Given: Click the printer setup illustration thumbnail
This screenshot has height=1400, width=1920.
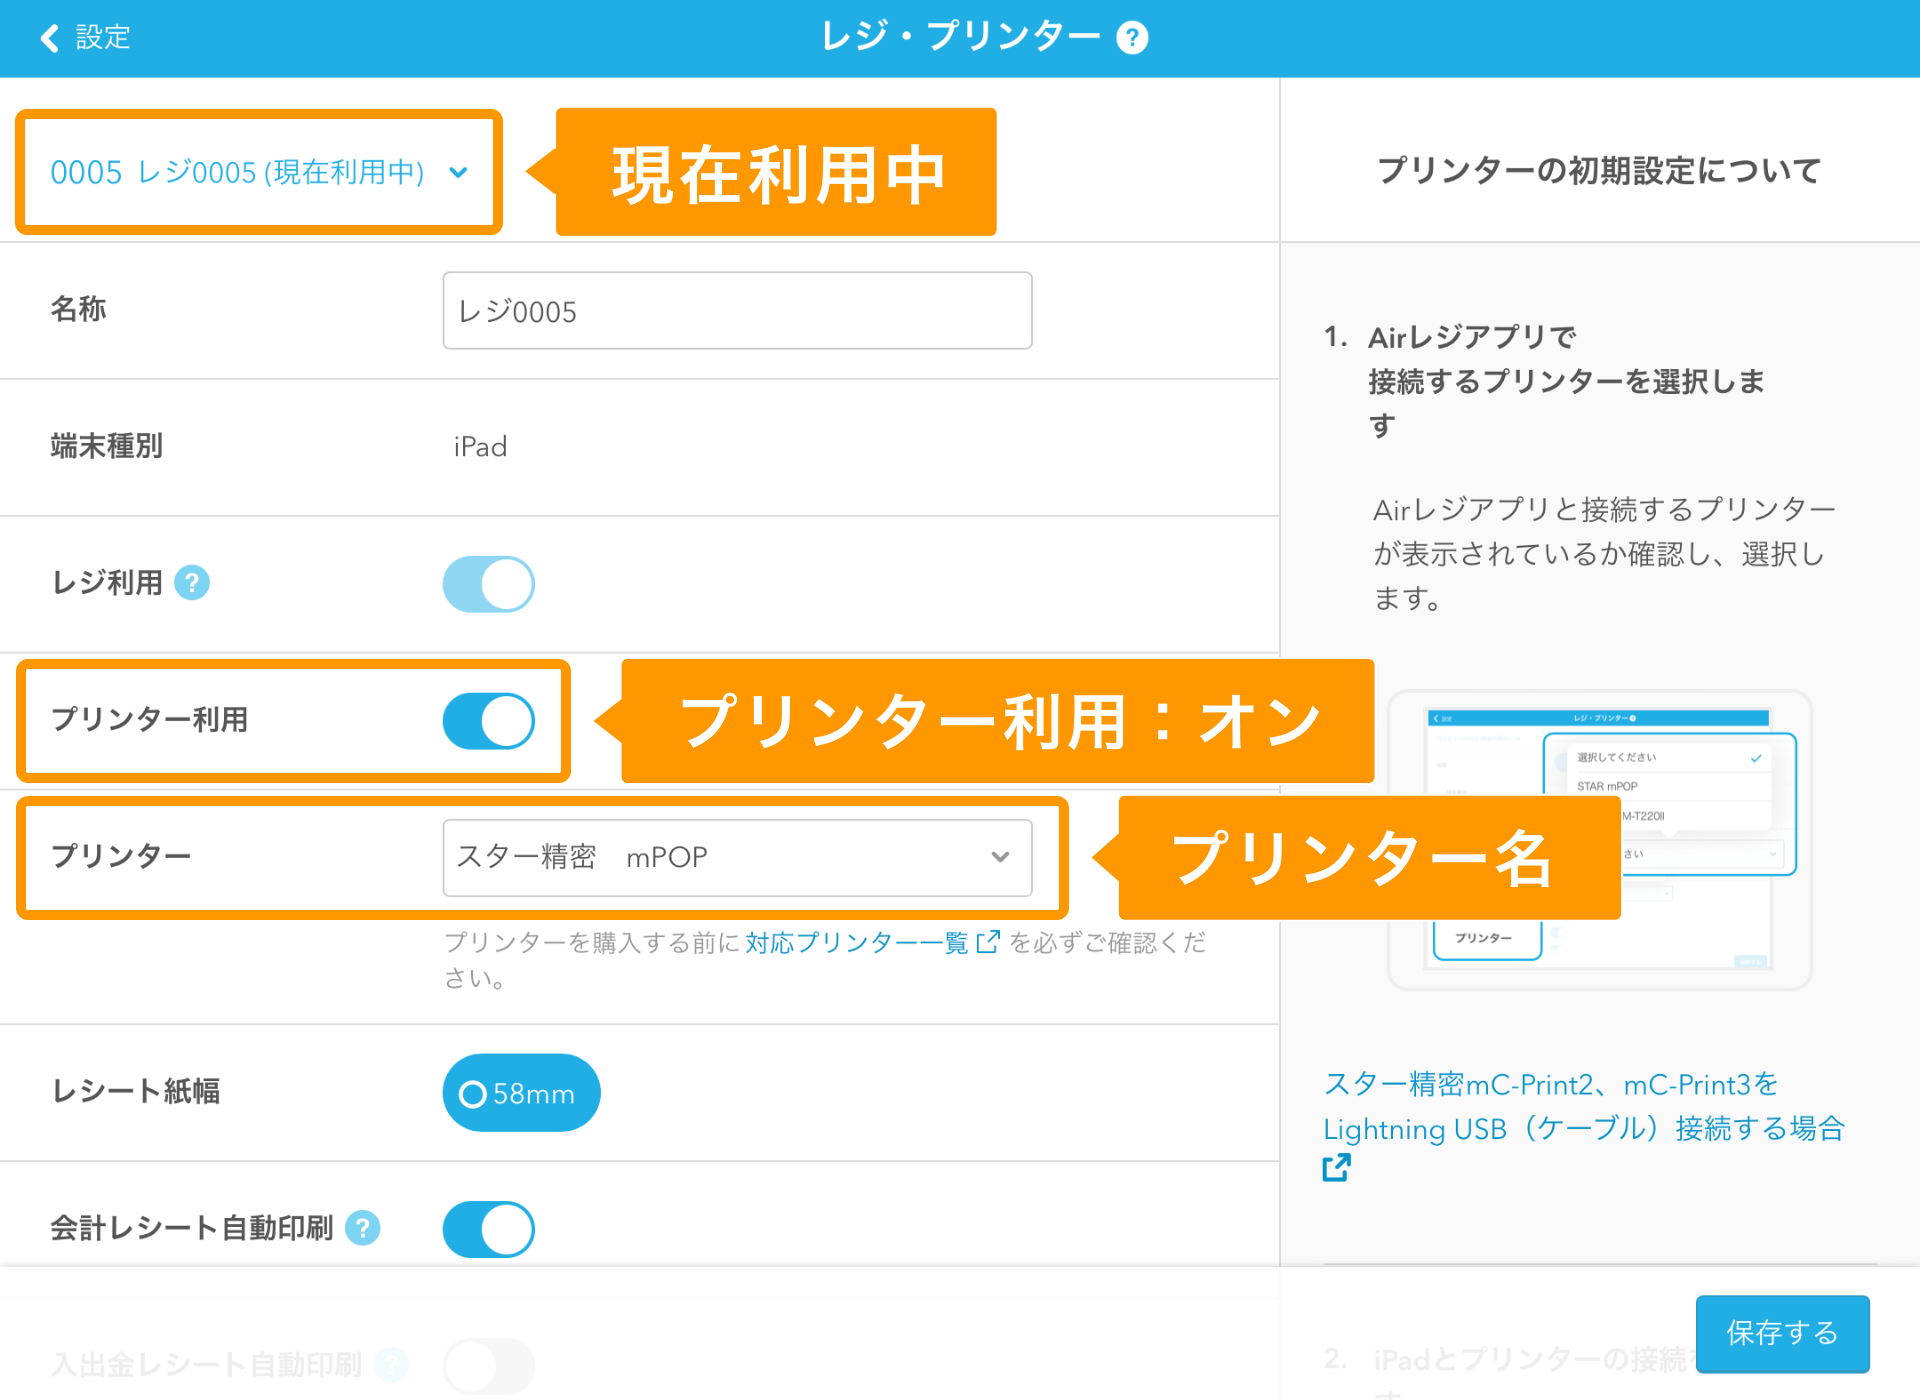Looking at the screenshot, I should (1599, 840).
